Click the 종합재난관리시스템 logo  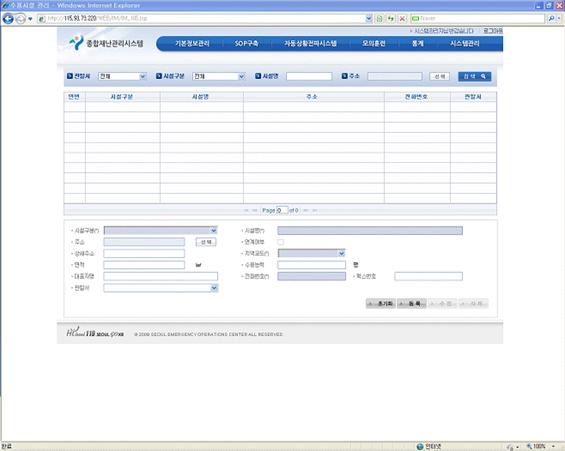[106, 43]
